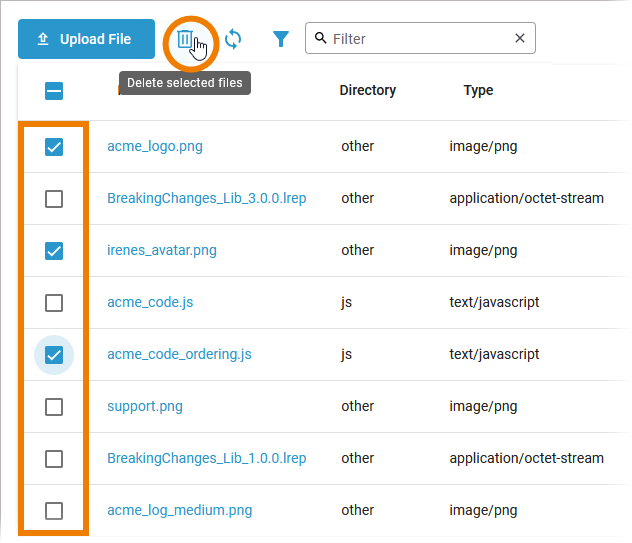The width and height of the screenshot is (632, 543).
Task: Open the BreakingChanges_Lib_1.0.0.lrep link
Action: (x=206, y=459)
